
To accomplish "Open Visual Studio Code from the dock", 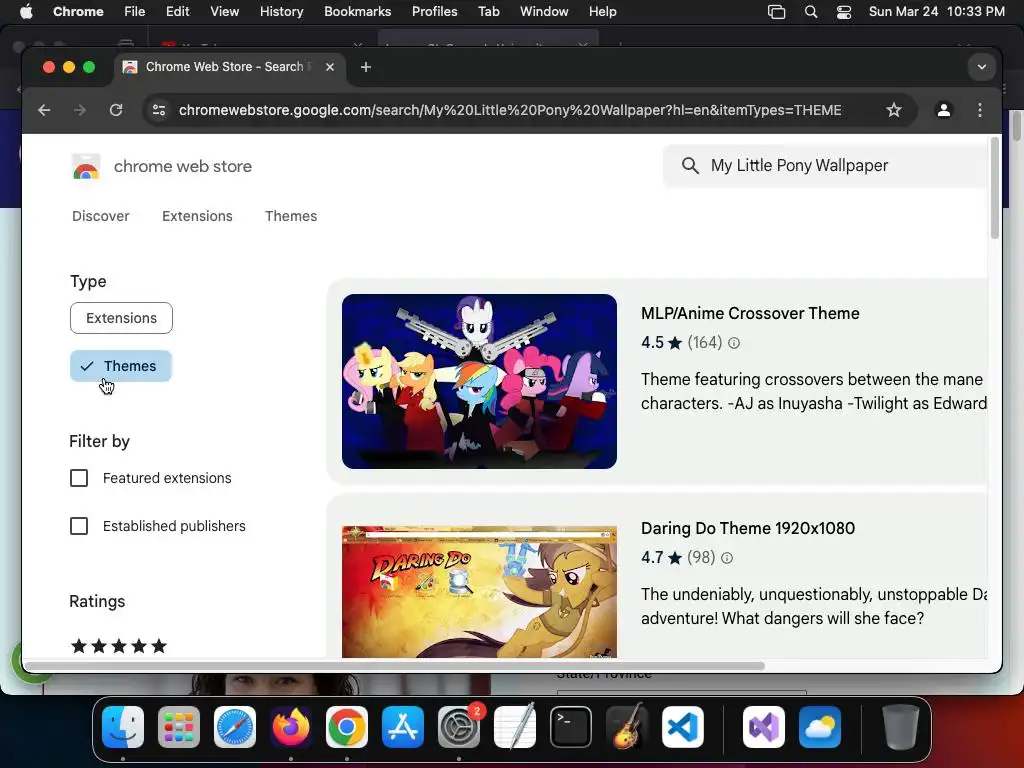I will click(x=683, y=727).
